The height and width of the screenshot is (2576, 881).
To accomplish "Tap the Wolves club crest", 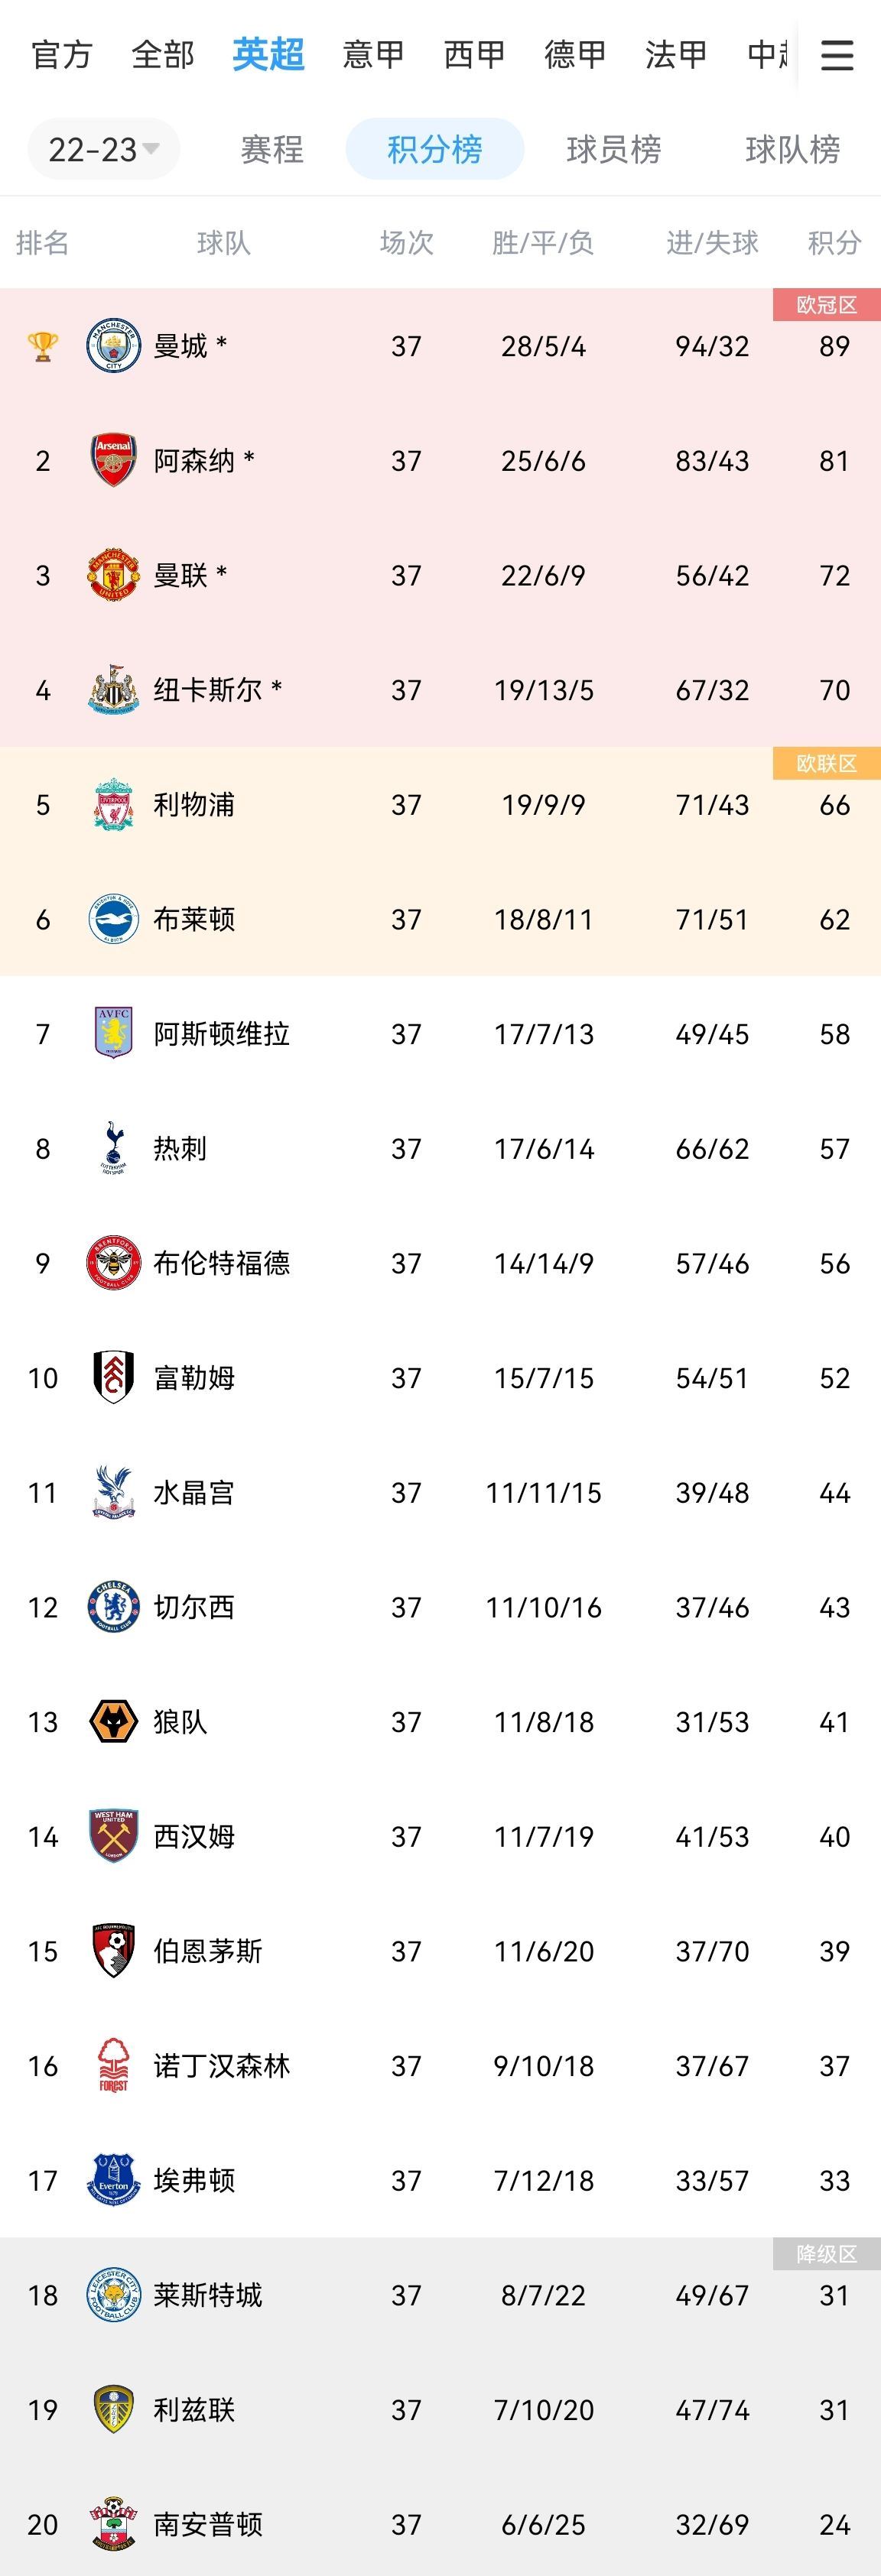I will click(113, 1722).
